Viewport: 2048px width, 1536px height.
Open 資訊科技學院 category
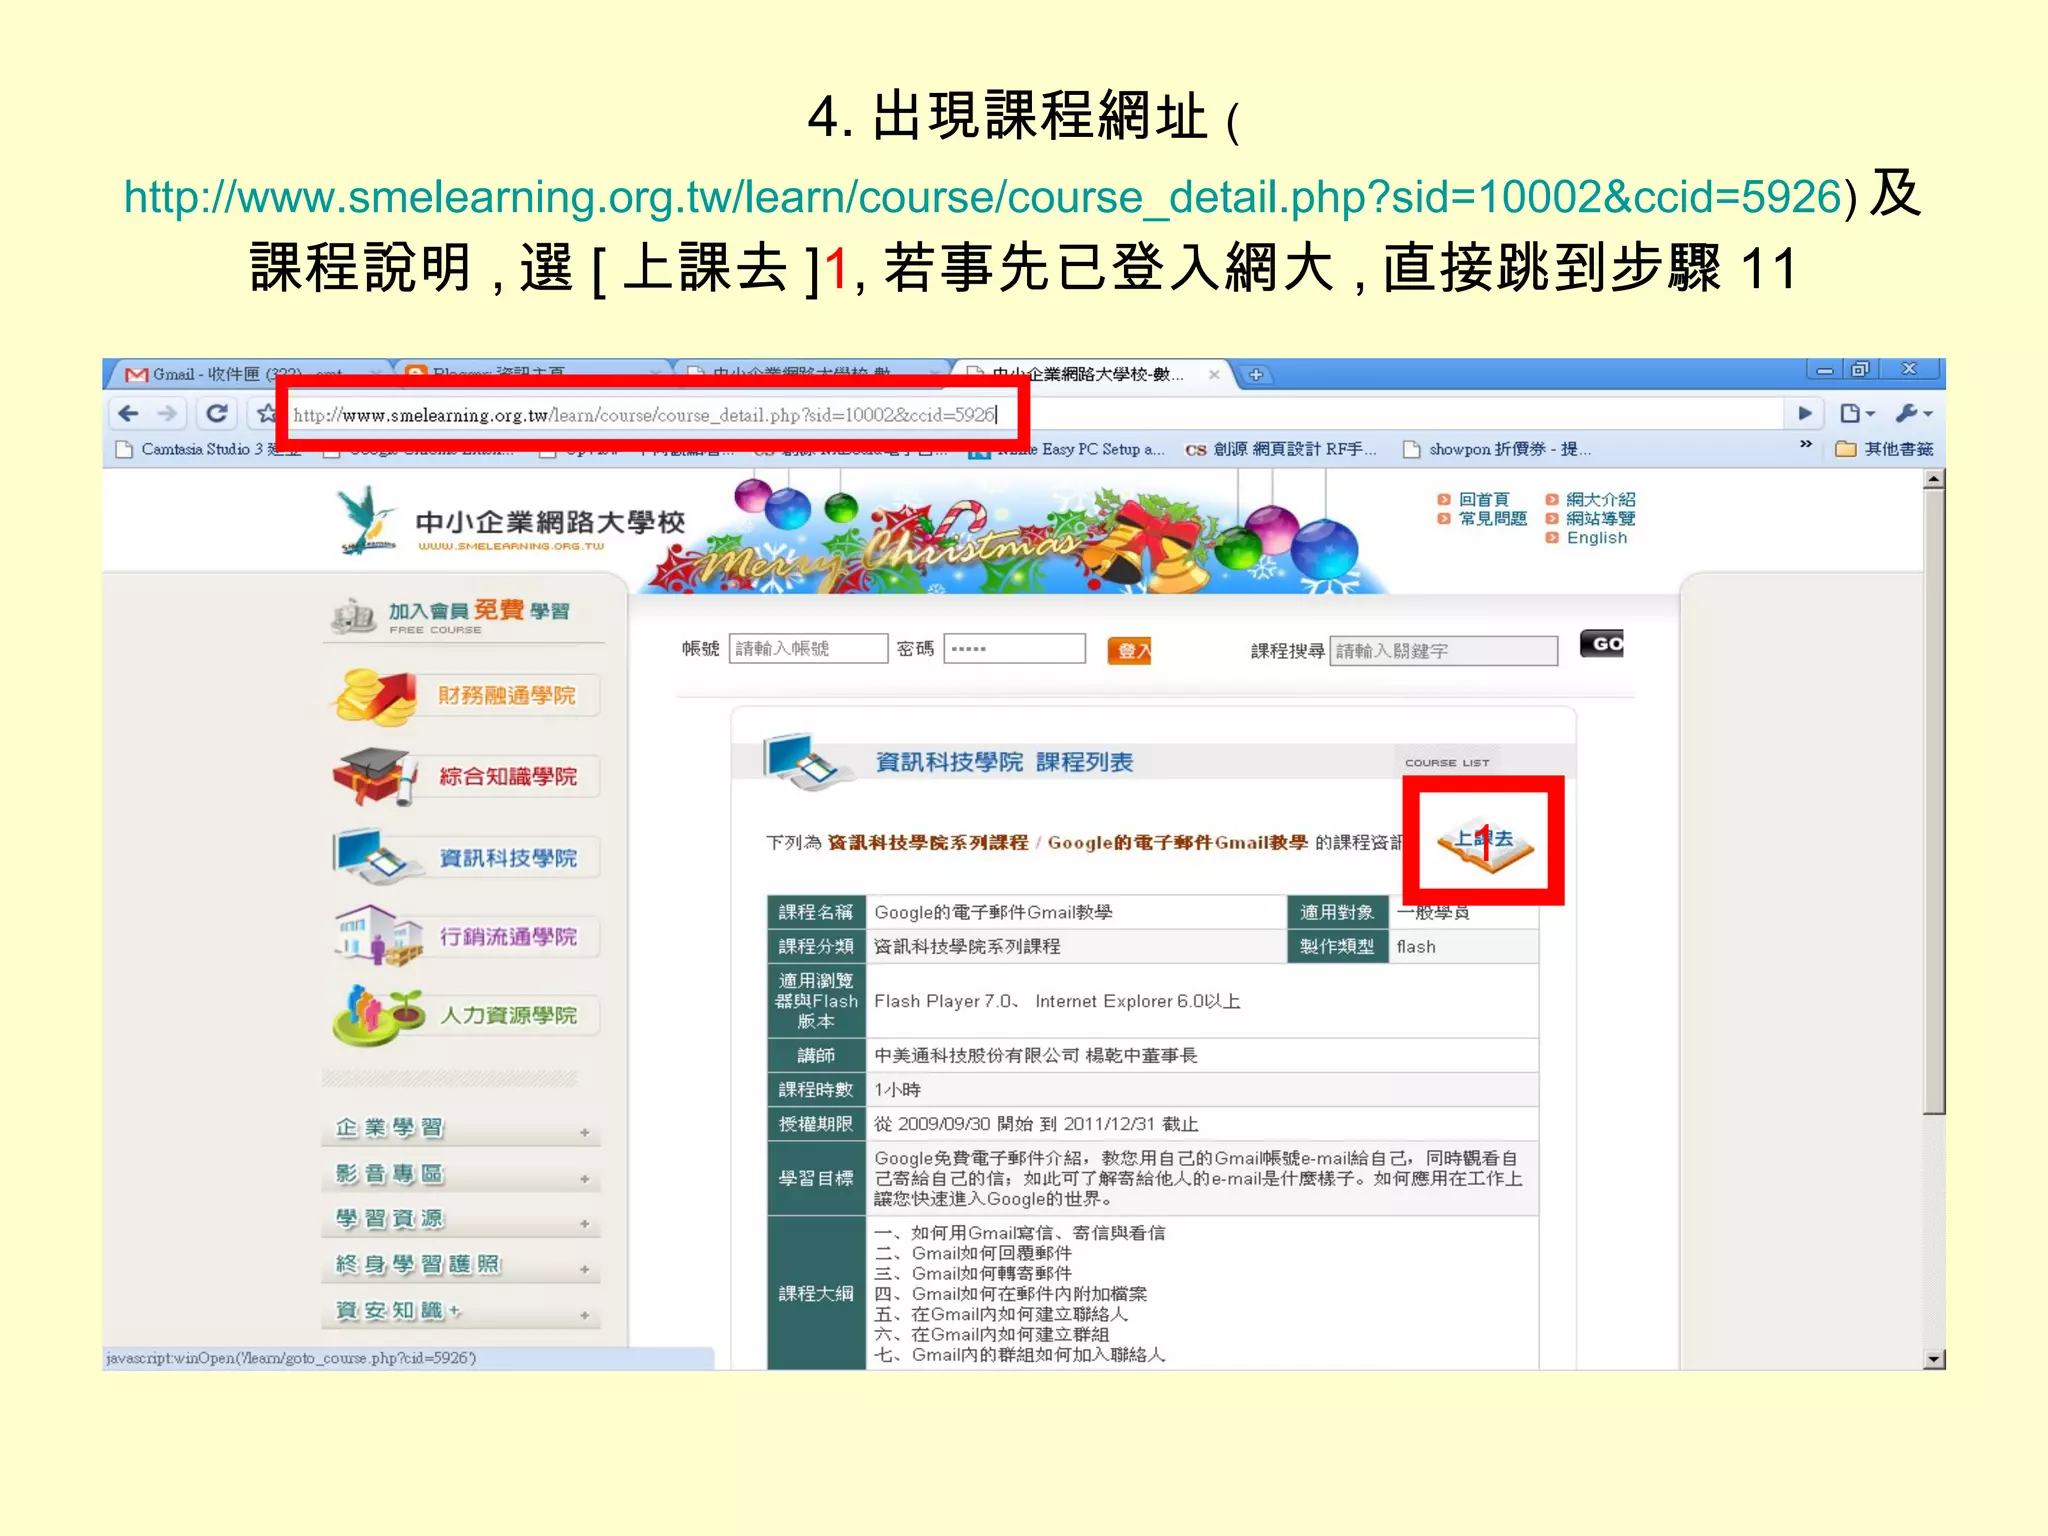467,857
